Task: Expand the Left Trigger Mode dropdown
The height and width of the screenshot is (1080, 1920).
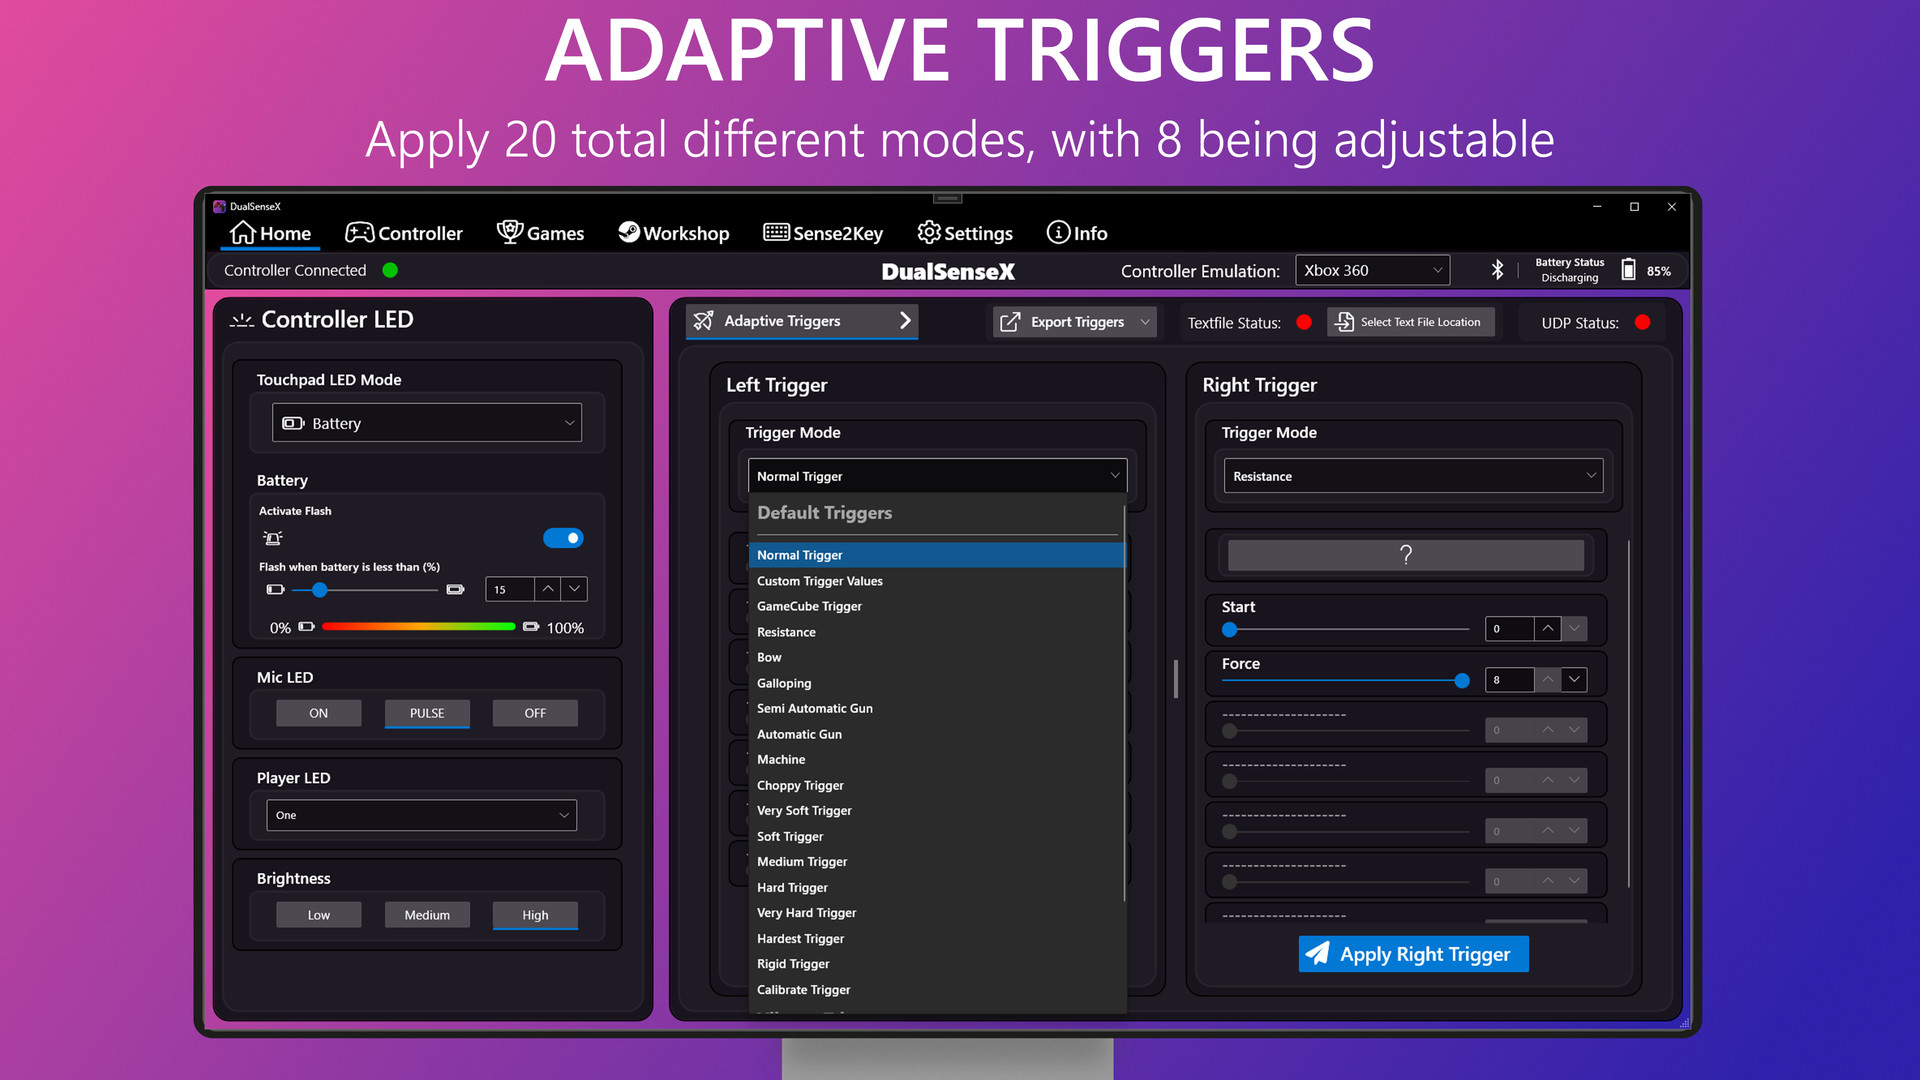Action: tap(935, 475)
